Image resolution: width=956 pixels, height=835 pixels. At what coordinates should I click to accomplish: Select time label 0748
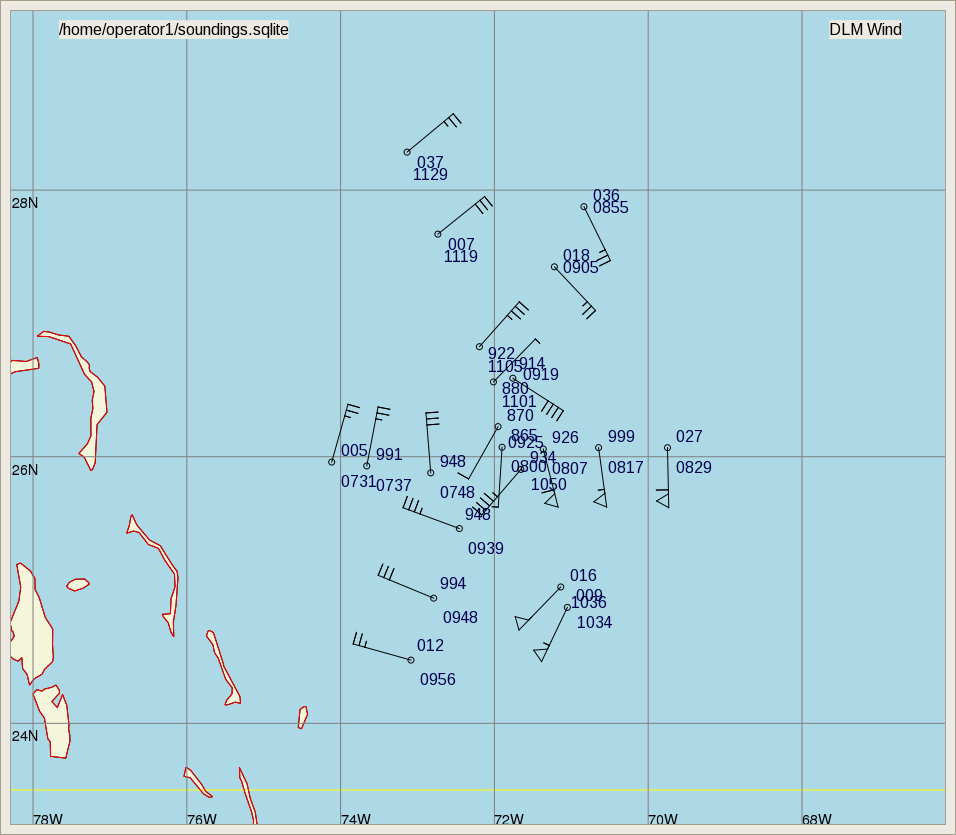tap(457, 492)
